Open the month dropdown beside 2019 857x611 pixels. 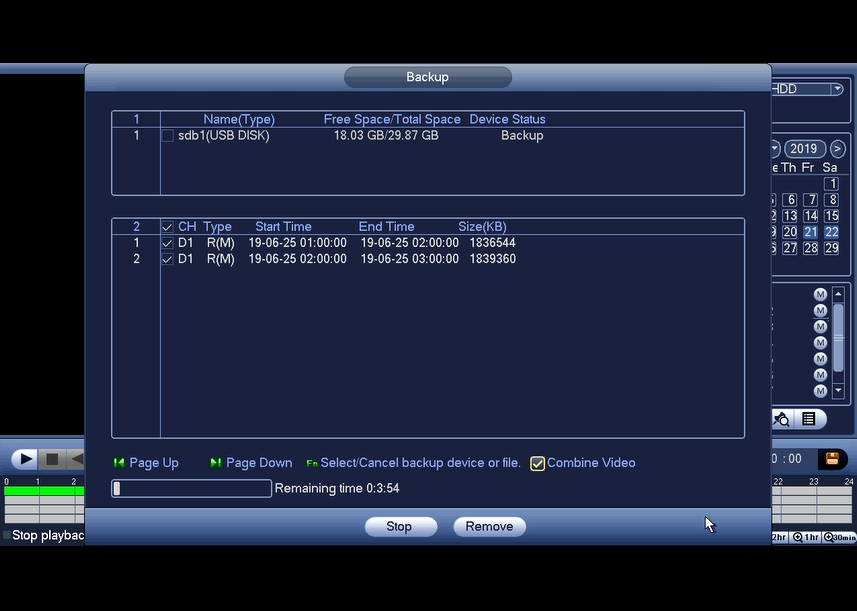tap(775, 149)
